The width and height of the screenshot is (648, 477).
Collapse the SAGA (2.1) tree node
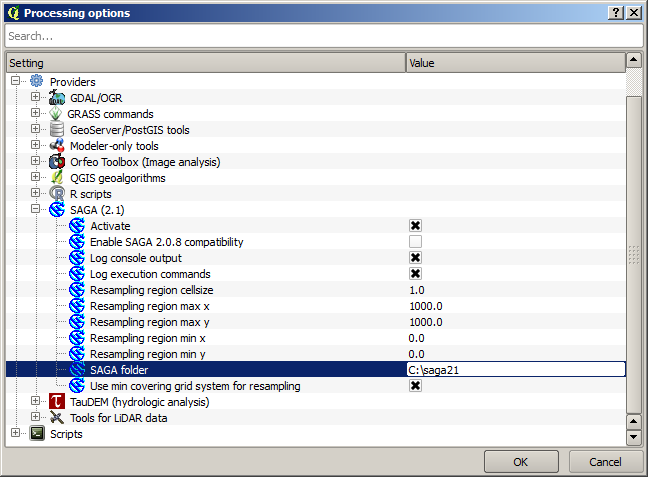coord(36,210)
